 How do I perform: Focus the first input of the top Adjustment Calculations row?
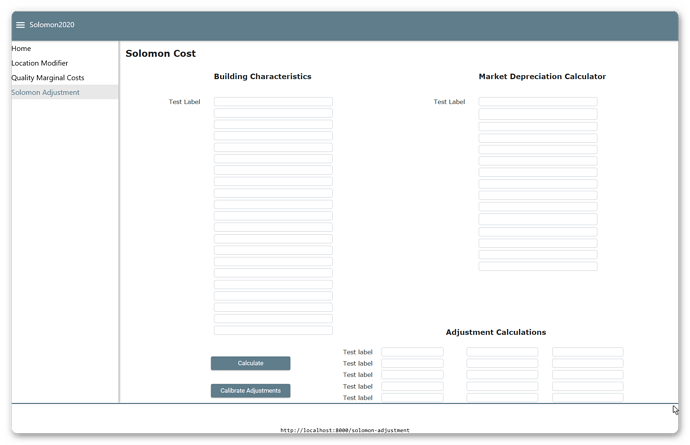coord(412,352)
